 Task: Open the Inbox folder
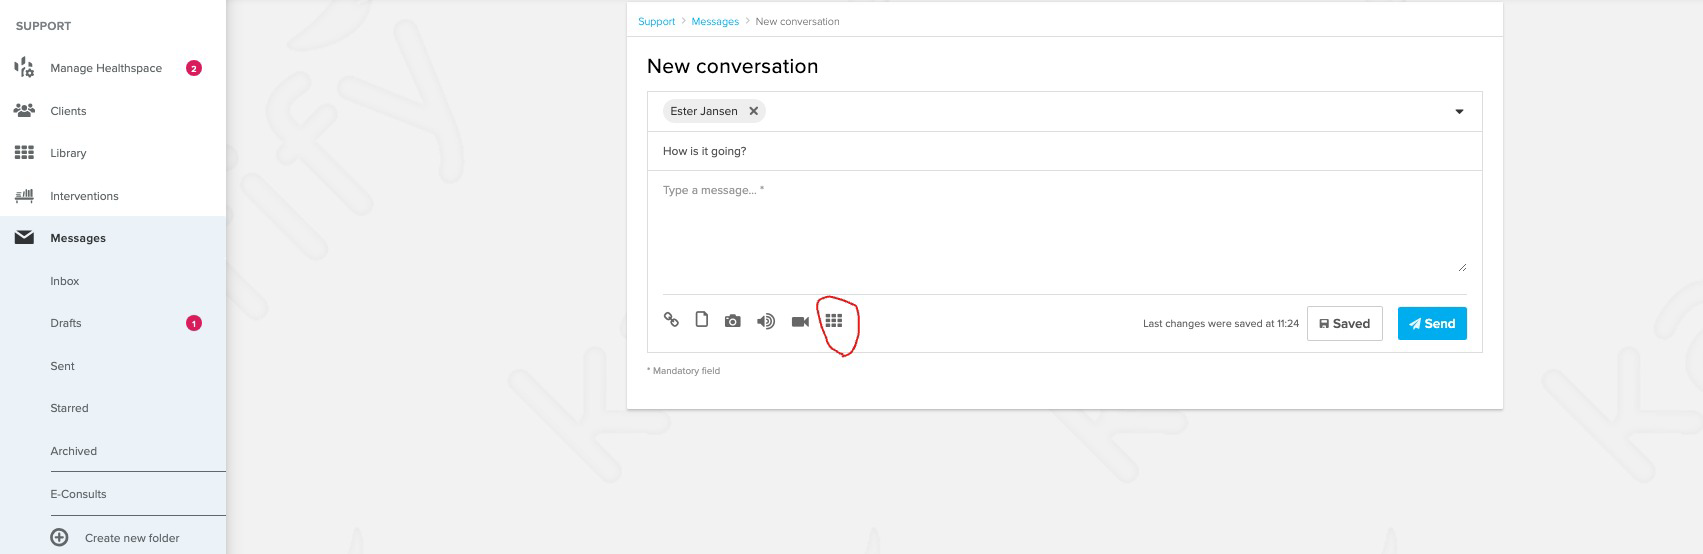coord(65,281)
